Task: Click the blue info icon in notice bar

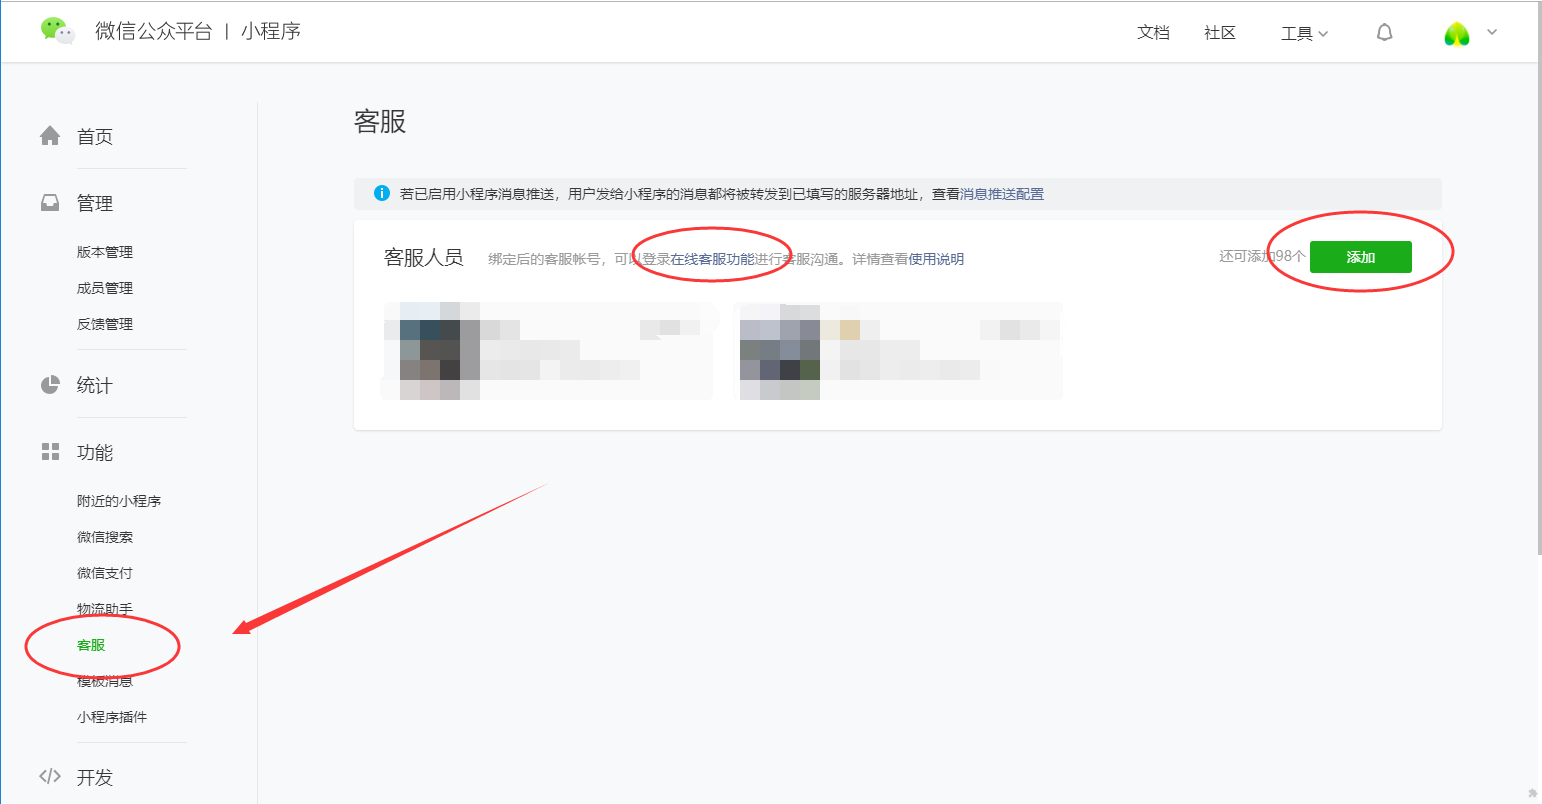Action: (382, 193)
